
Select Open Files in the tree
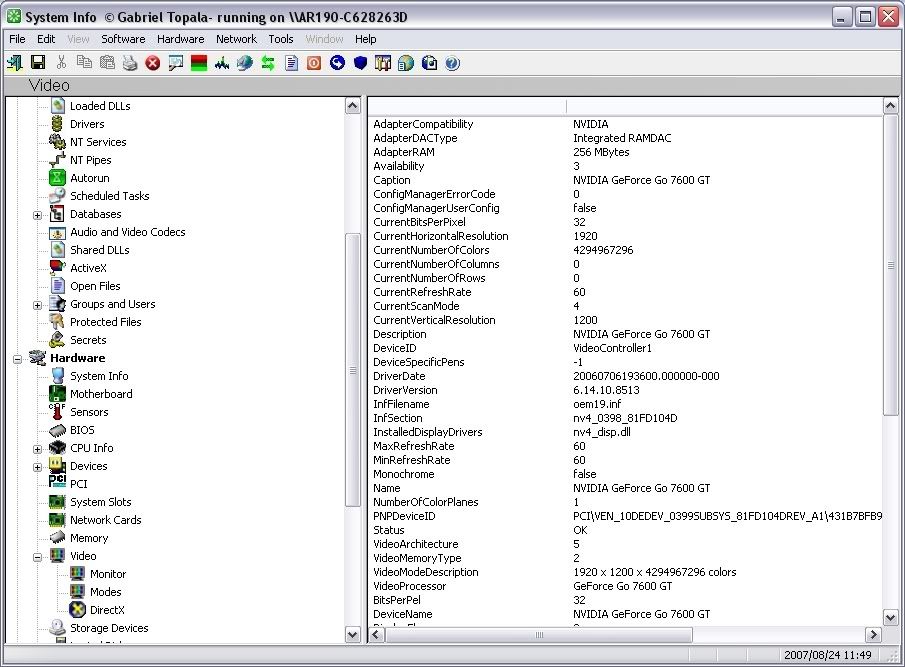click(x=95, y=286)
